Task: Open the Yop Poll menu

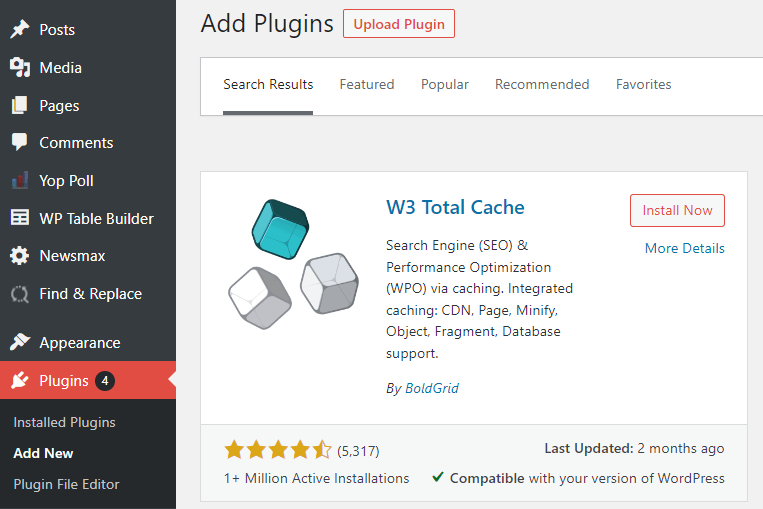Action: click(66, 181)
